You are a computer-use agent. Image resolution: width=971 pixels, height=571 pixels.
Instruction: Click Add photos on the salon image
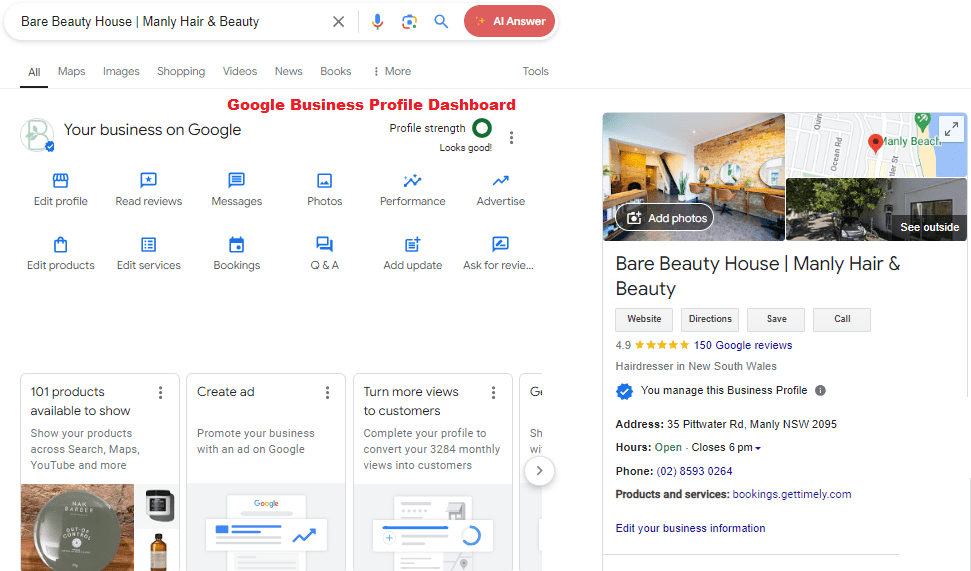click(x=664, y=218)
